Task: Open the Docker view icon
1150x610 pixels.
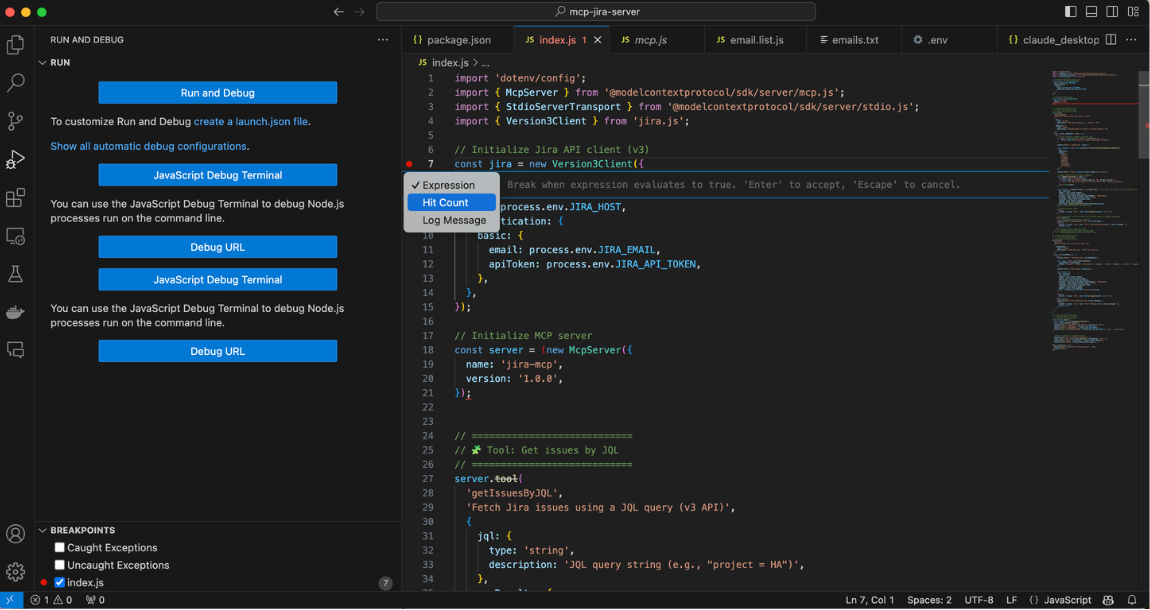Action: (16, 312)
